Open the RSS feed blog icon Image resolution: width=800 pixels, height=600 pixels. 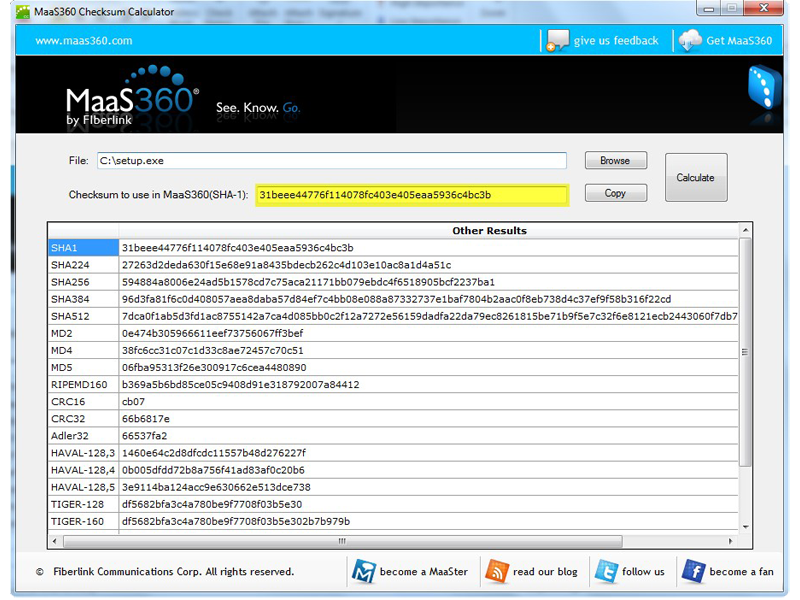click(497, 571)
